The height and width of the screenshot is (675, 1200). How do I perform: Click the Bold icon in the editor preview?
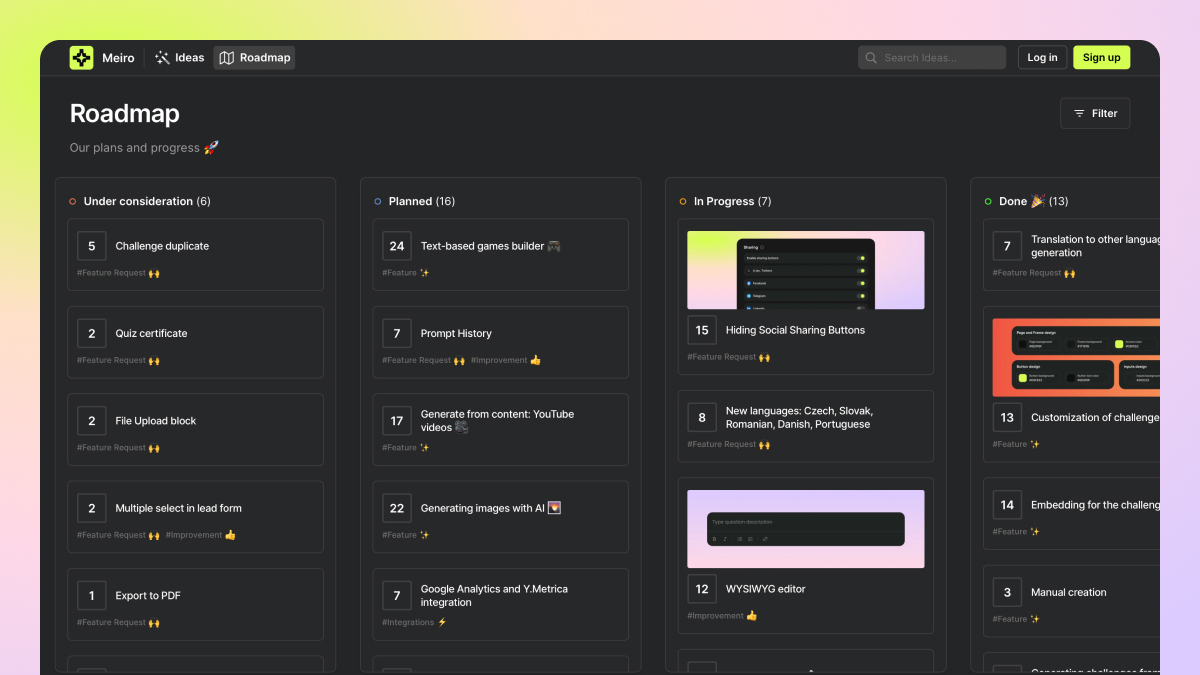[x=714, y=539]
